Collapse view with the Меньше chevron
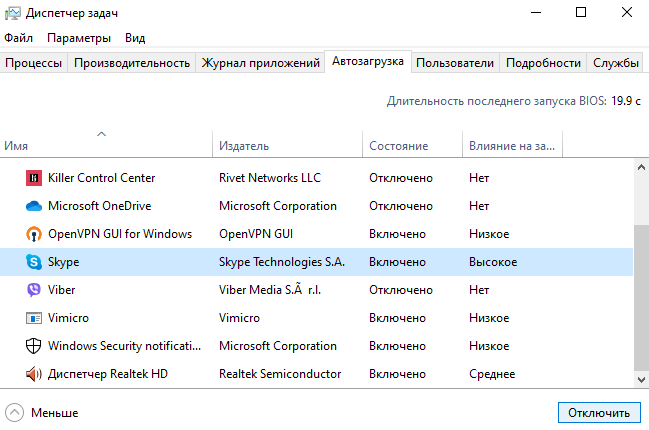The width and height of the screenshot is (649, 430). pyautogui.click(x=14, y=412)
